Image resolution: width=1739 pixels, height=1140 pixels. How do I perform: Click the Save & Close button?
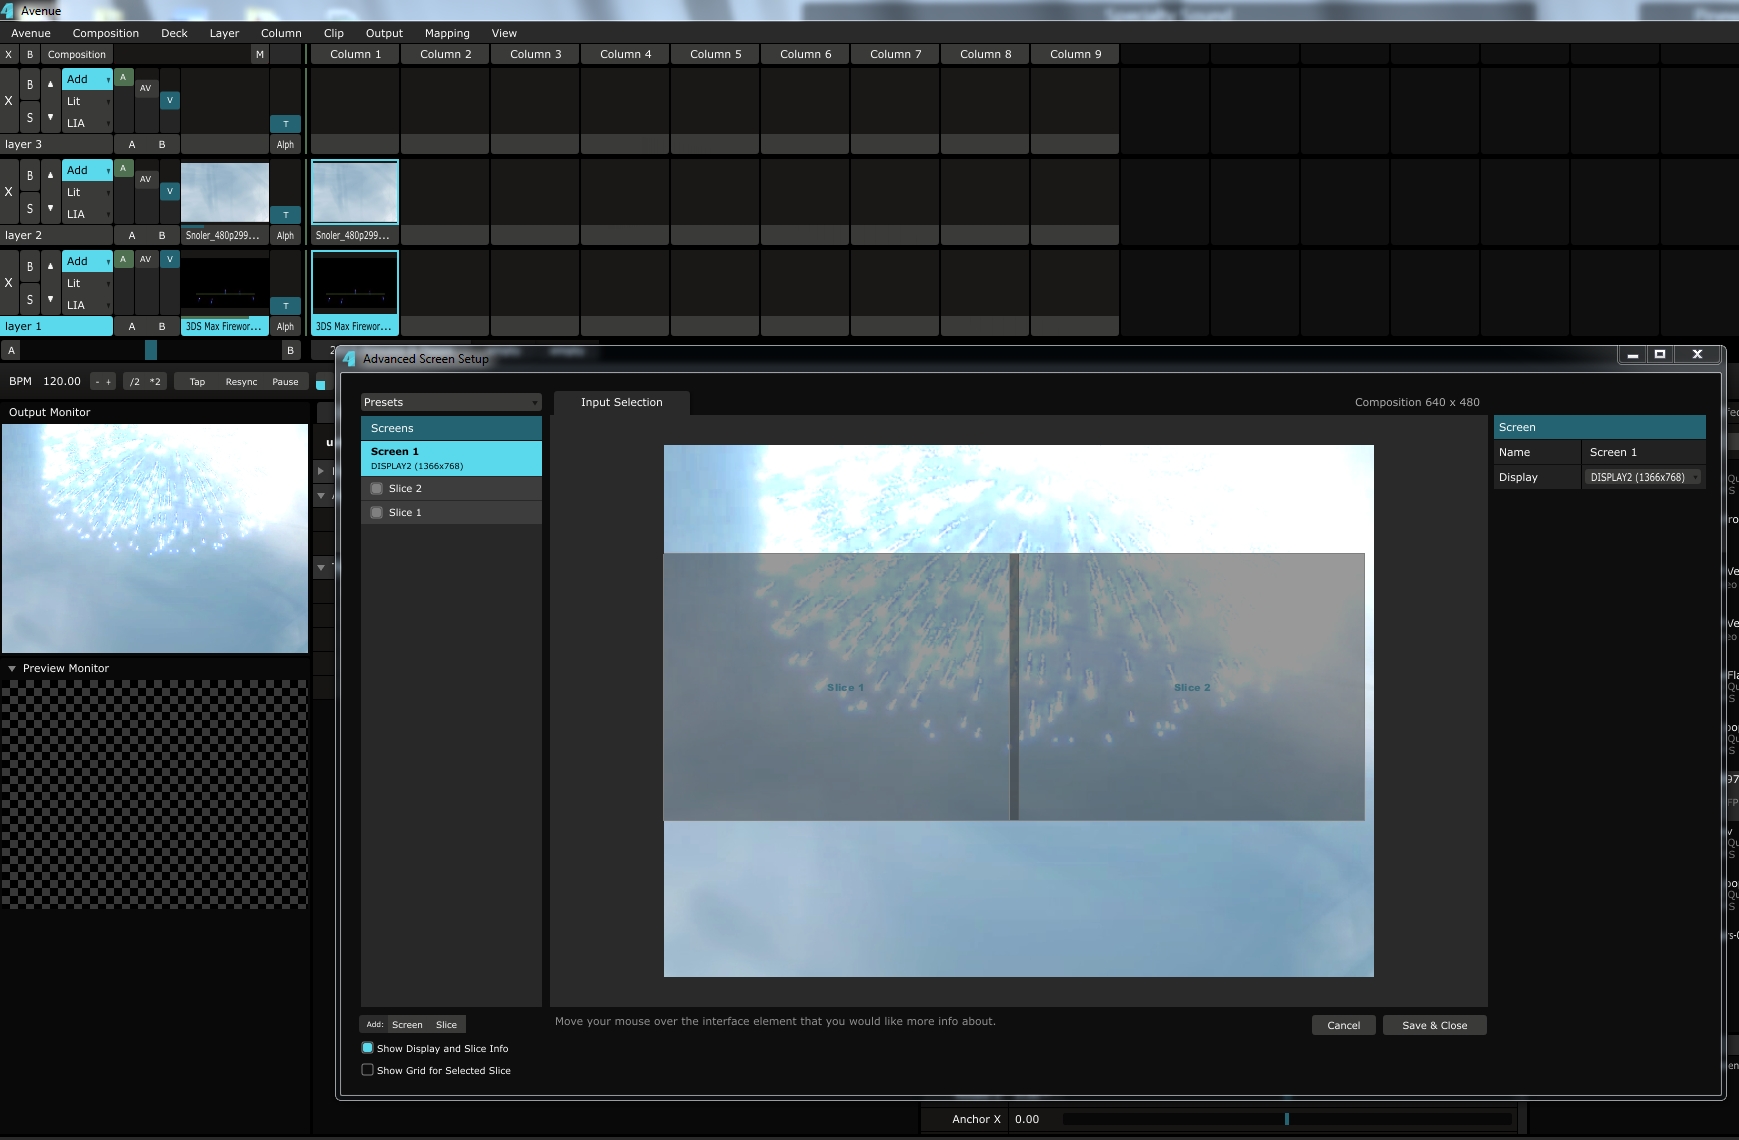coord(1434,1025)
